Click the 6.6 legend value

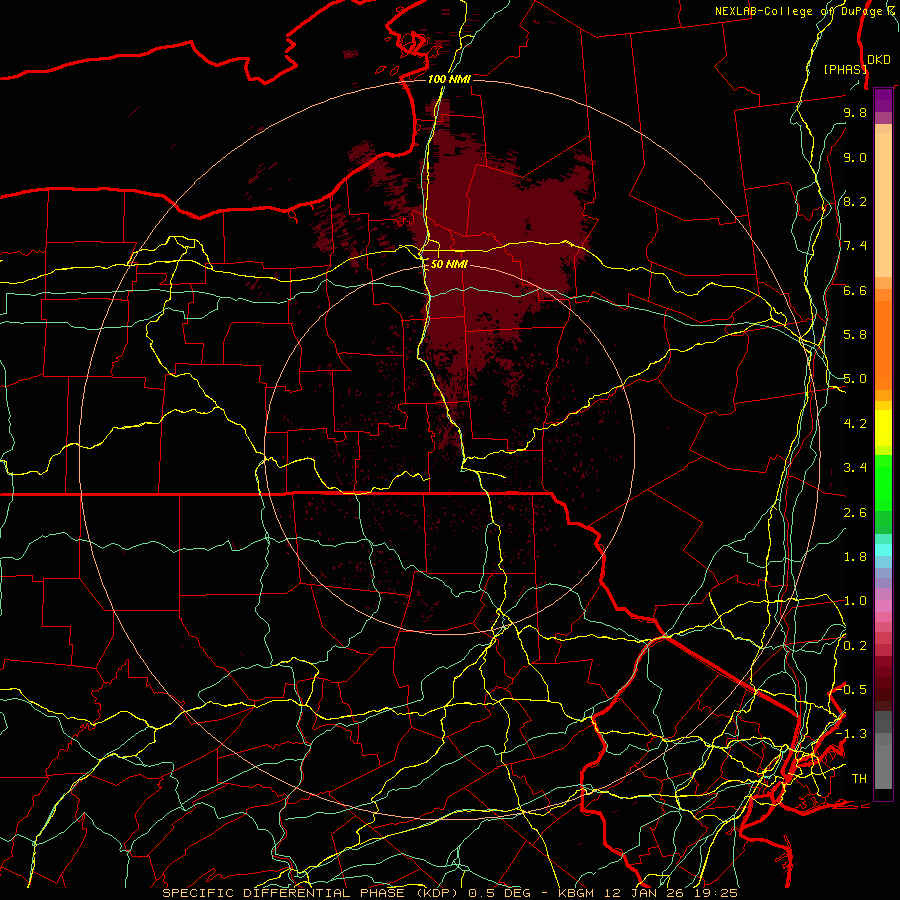855,291
